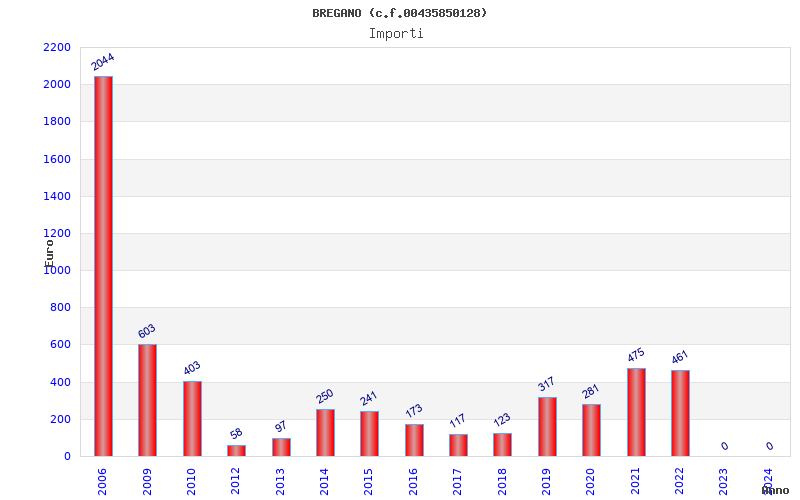The image size is (800, 500).
Task: Click the y-axis tick label 600
Action: pyautogui.click(x=60, y=344)
